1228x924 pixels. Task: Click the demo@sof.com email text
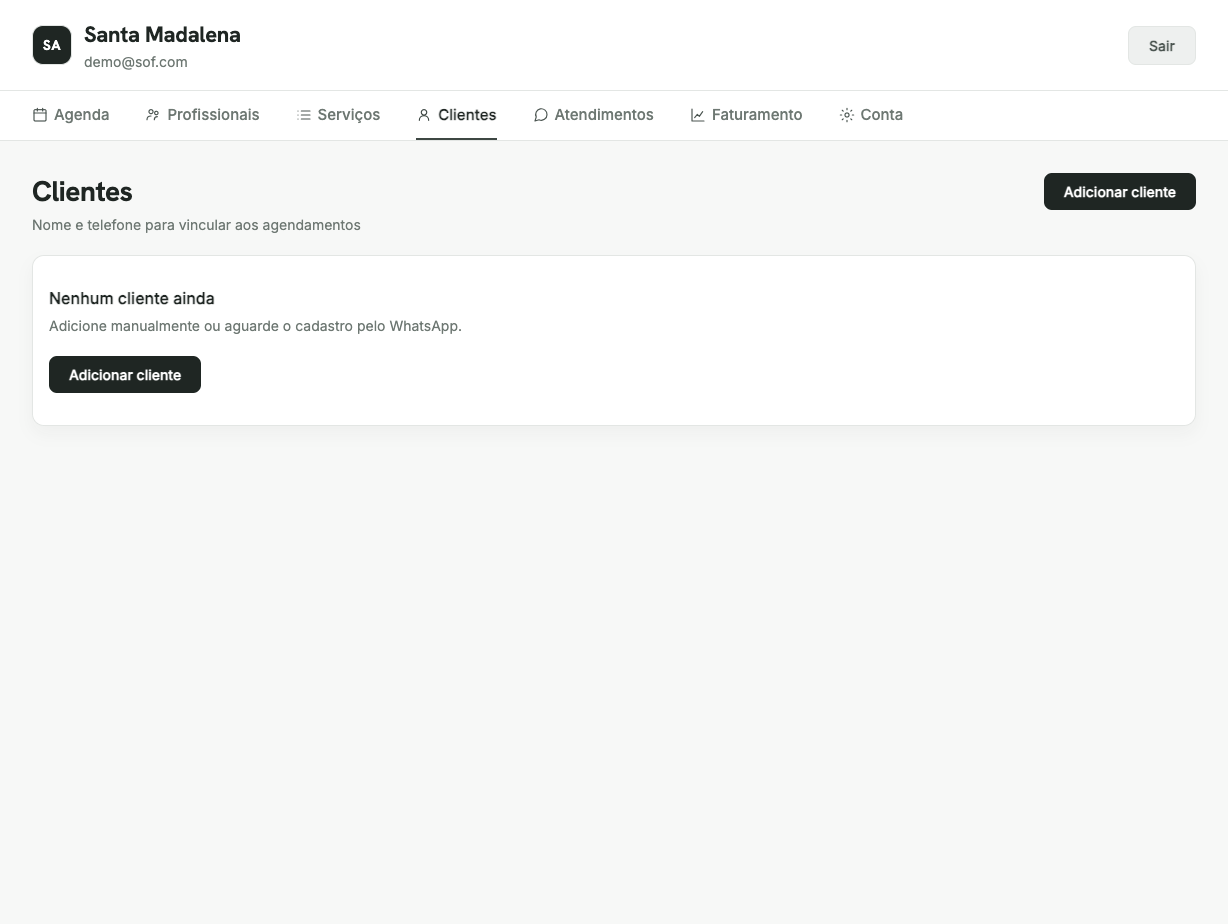click(x=136, y=62)
